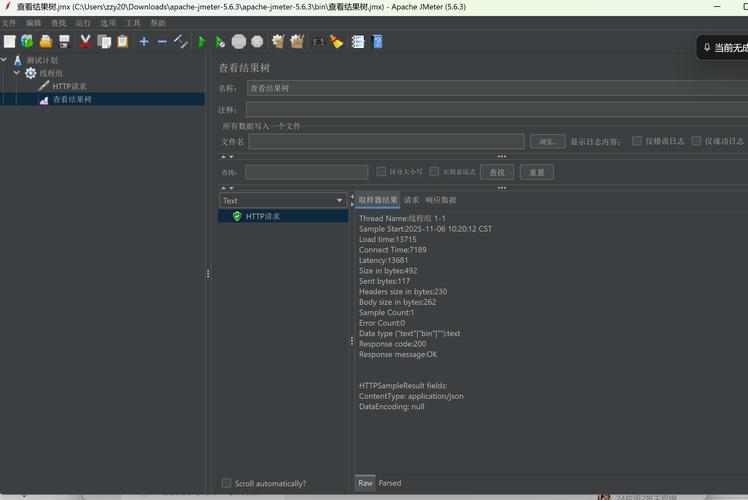Switch to the 响应数据 tab
This screenshot has height=500, width=748.
click(440, 200)
